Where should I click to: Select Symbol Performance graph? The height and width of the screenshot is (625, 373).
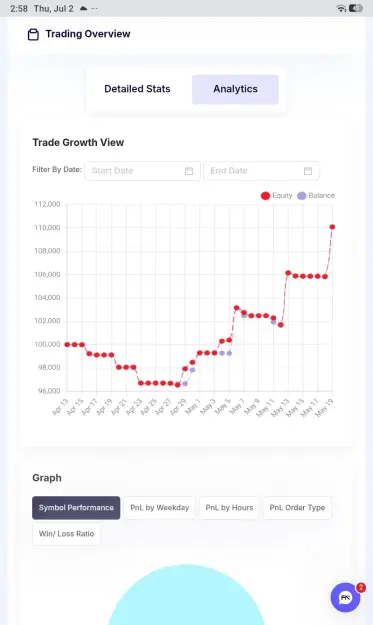(76, 508)
